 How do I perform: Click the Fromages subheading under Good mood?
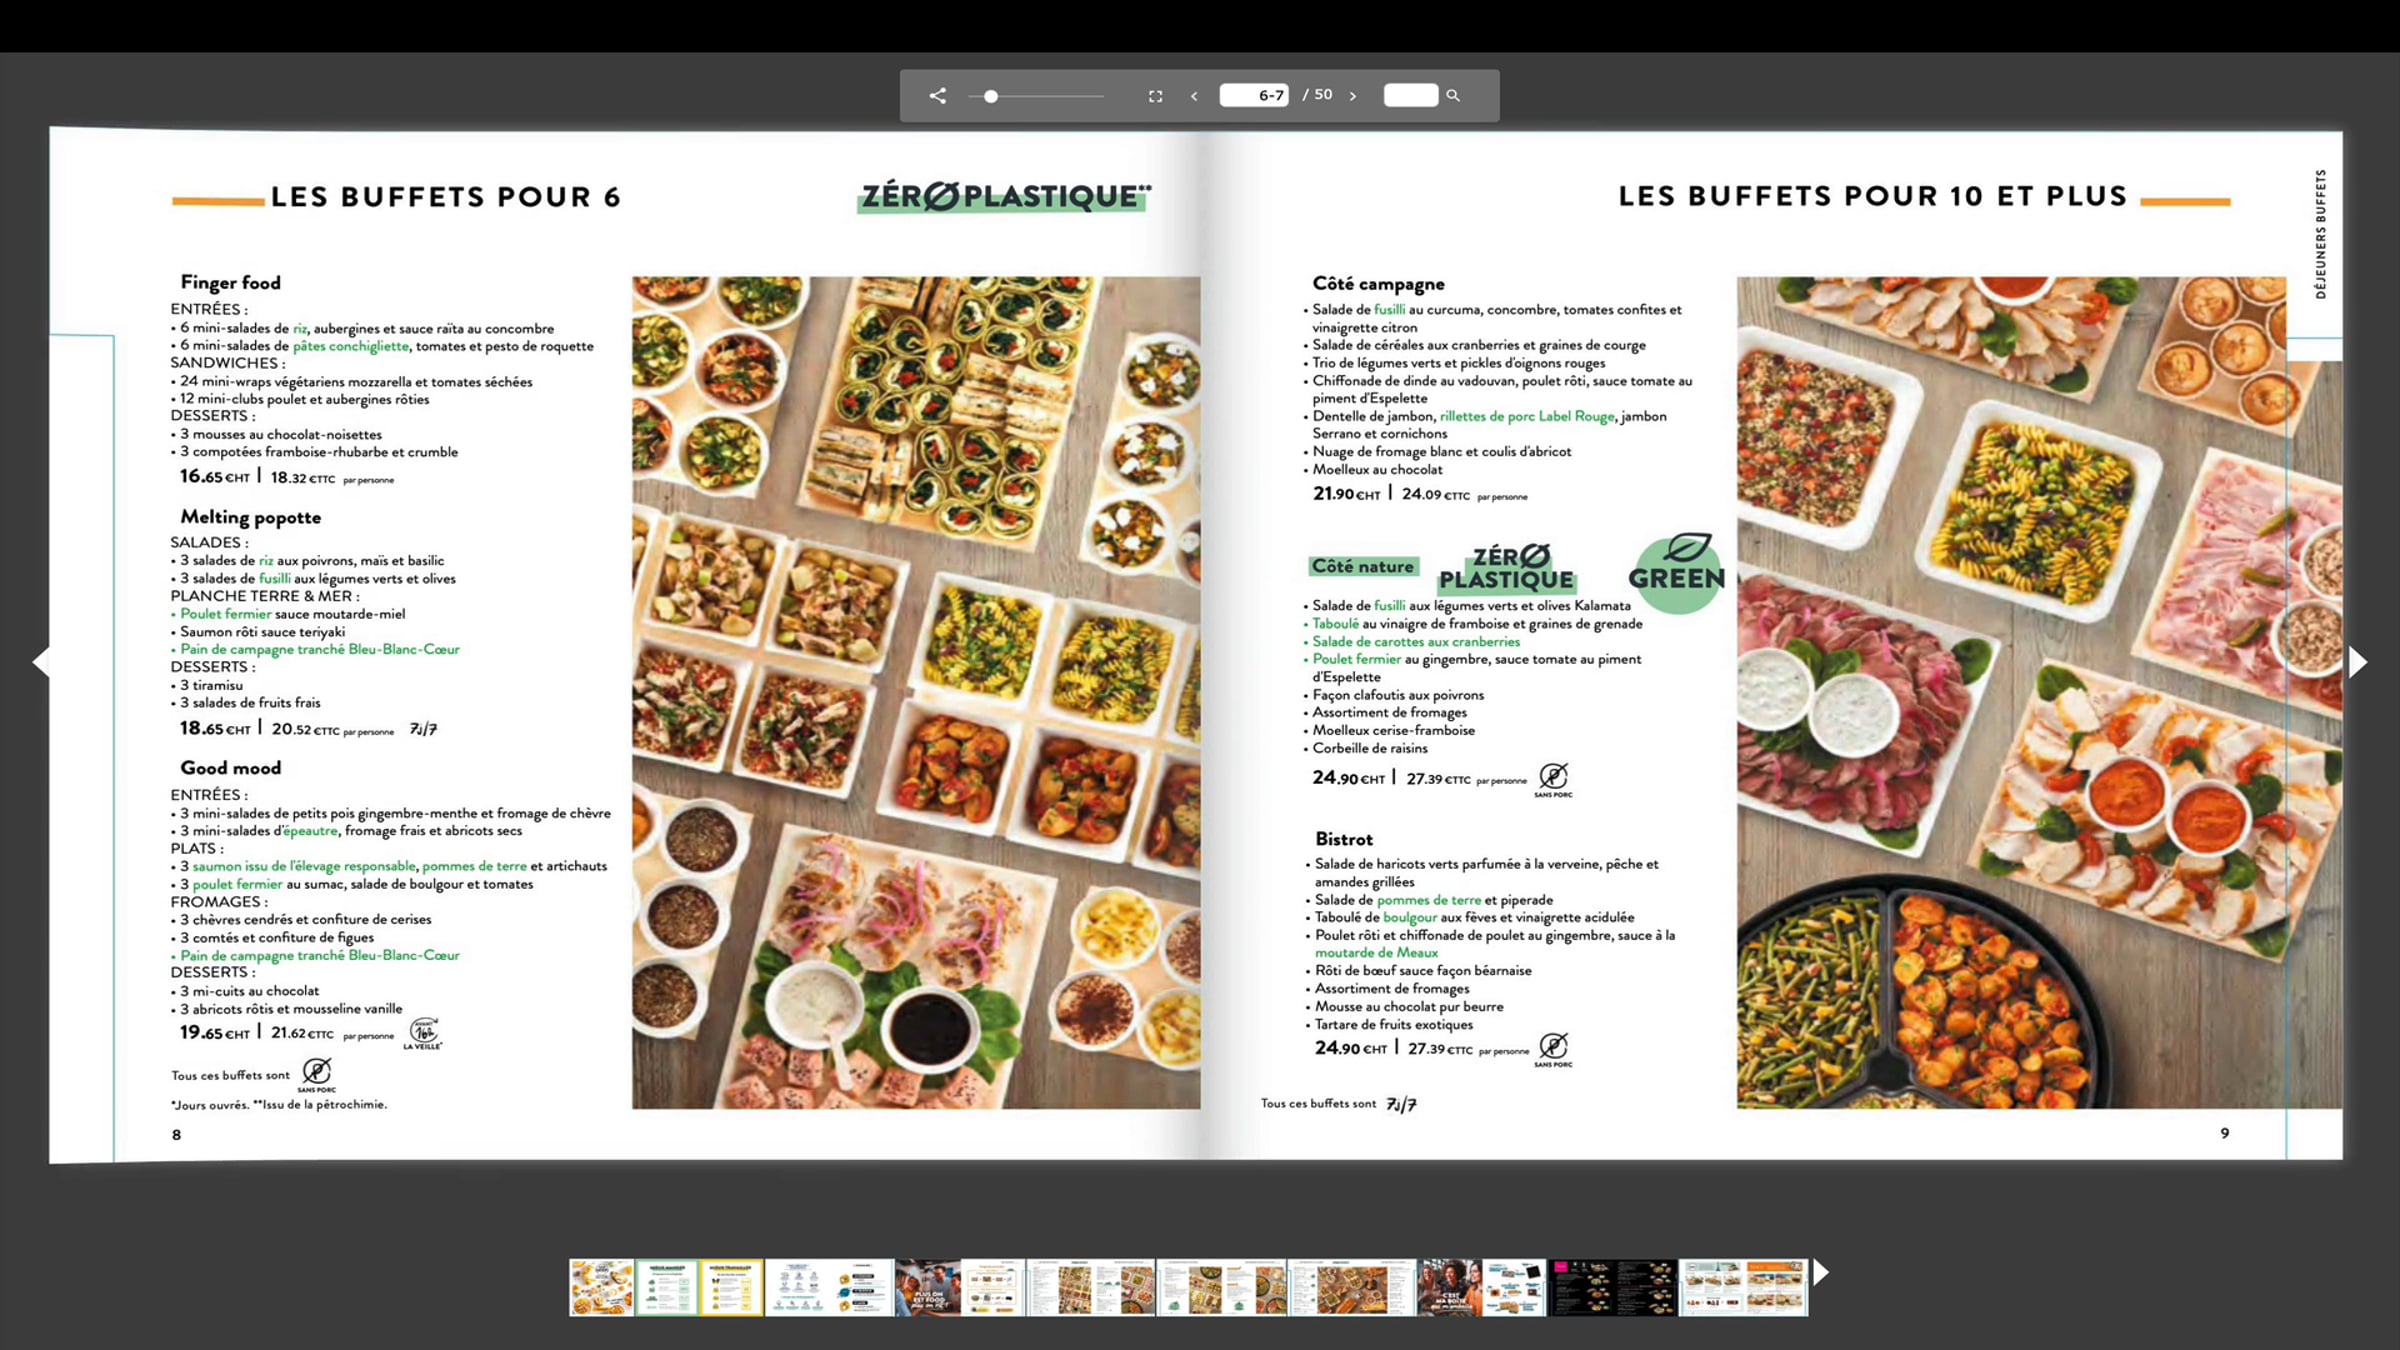coord(219,902)
